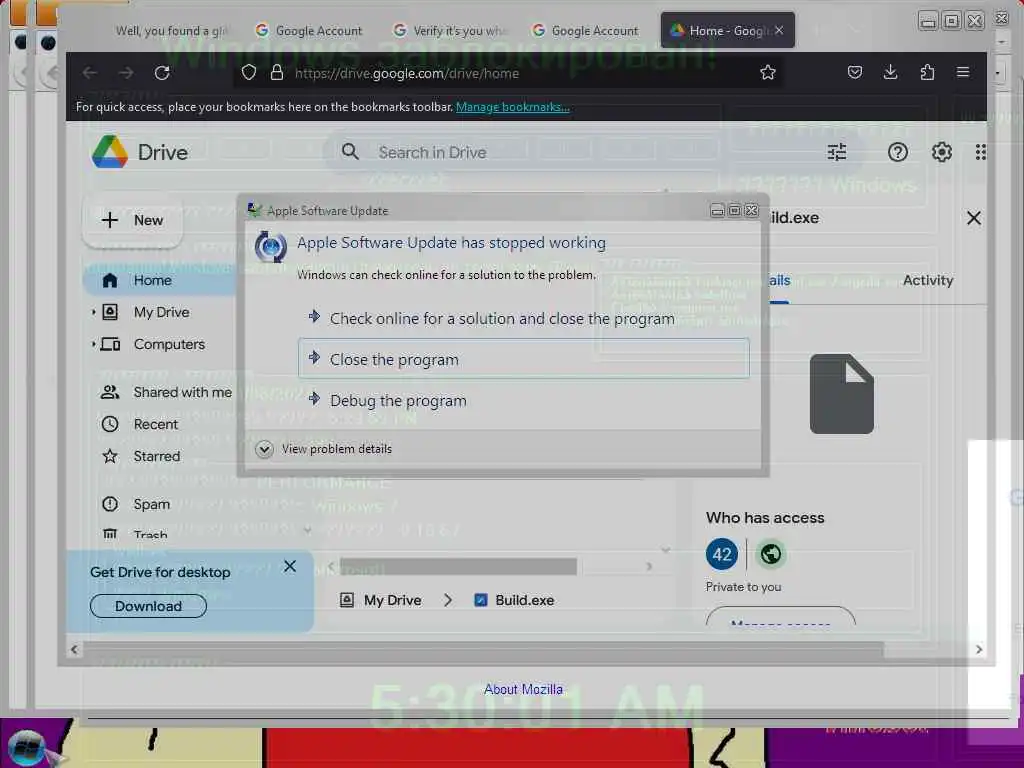Image resolution: width=1024 pixels, height=768 pixels.
Task: Choose Close the program
Action: pyautogui.click(x=523, y=359)
